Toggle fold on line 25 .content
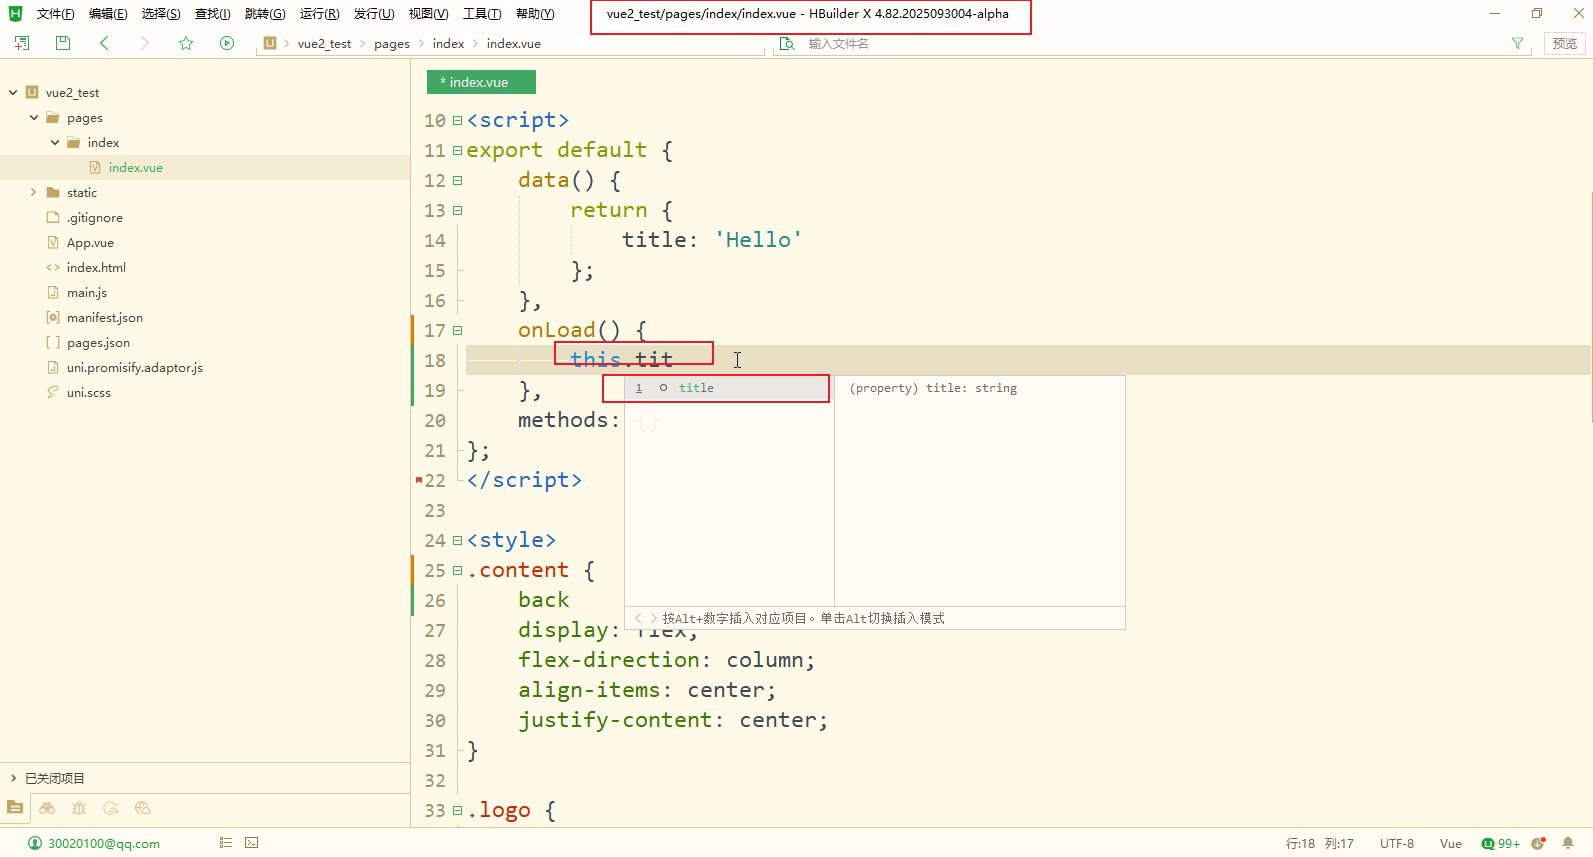Viewport: 1593px width, 857px height. pos(457,571)
